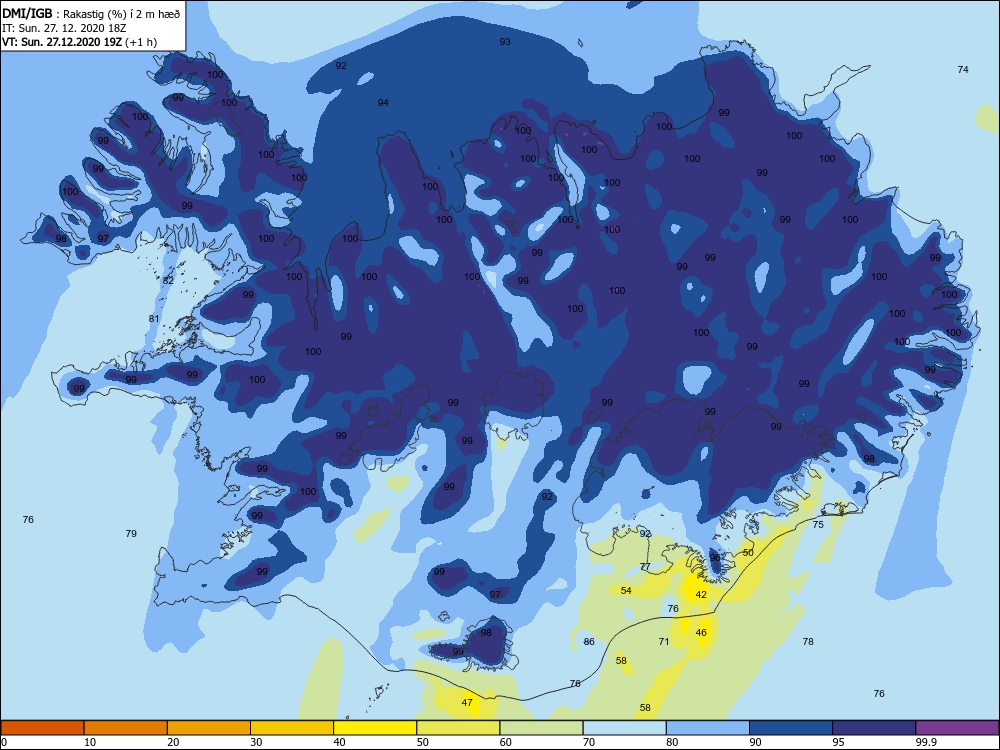Pick the 60–70 pale green legend swatch
The height and width of the screenshot is (750, 1000).
point(541,728)
